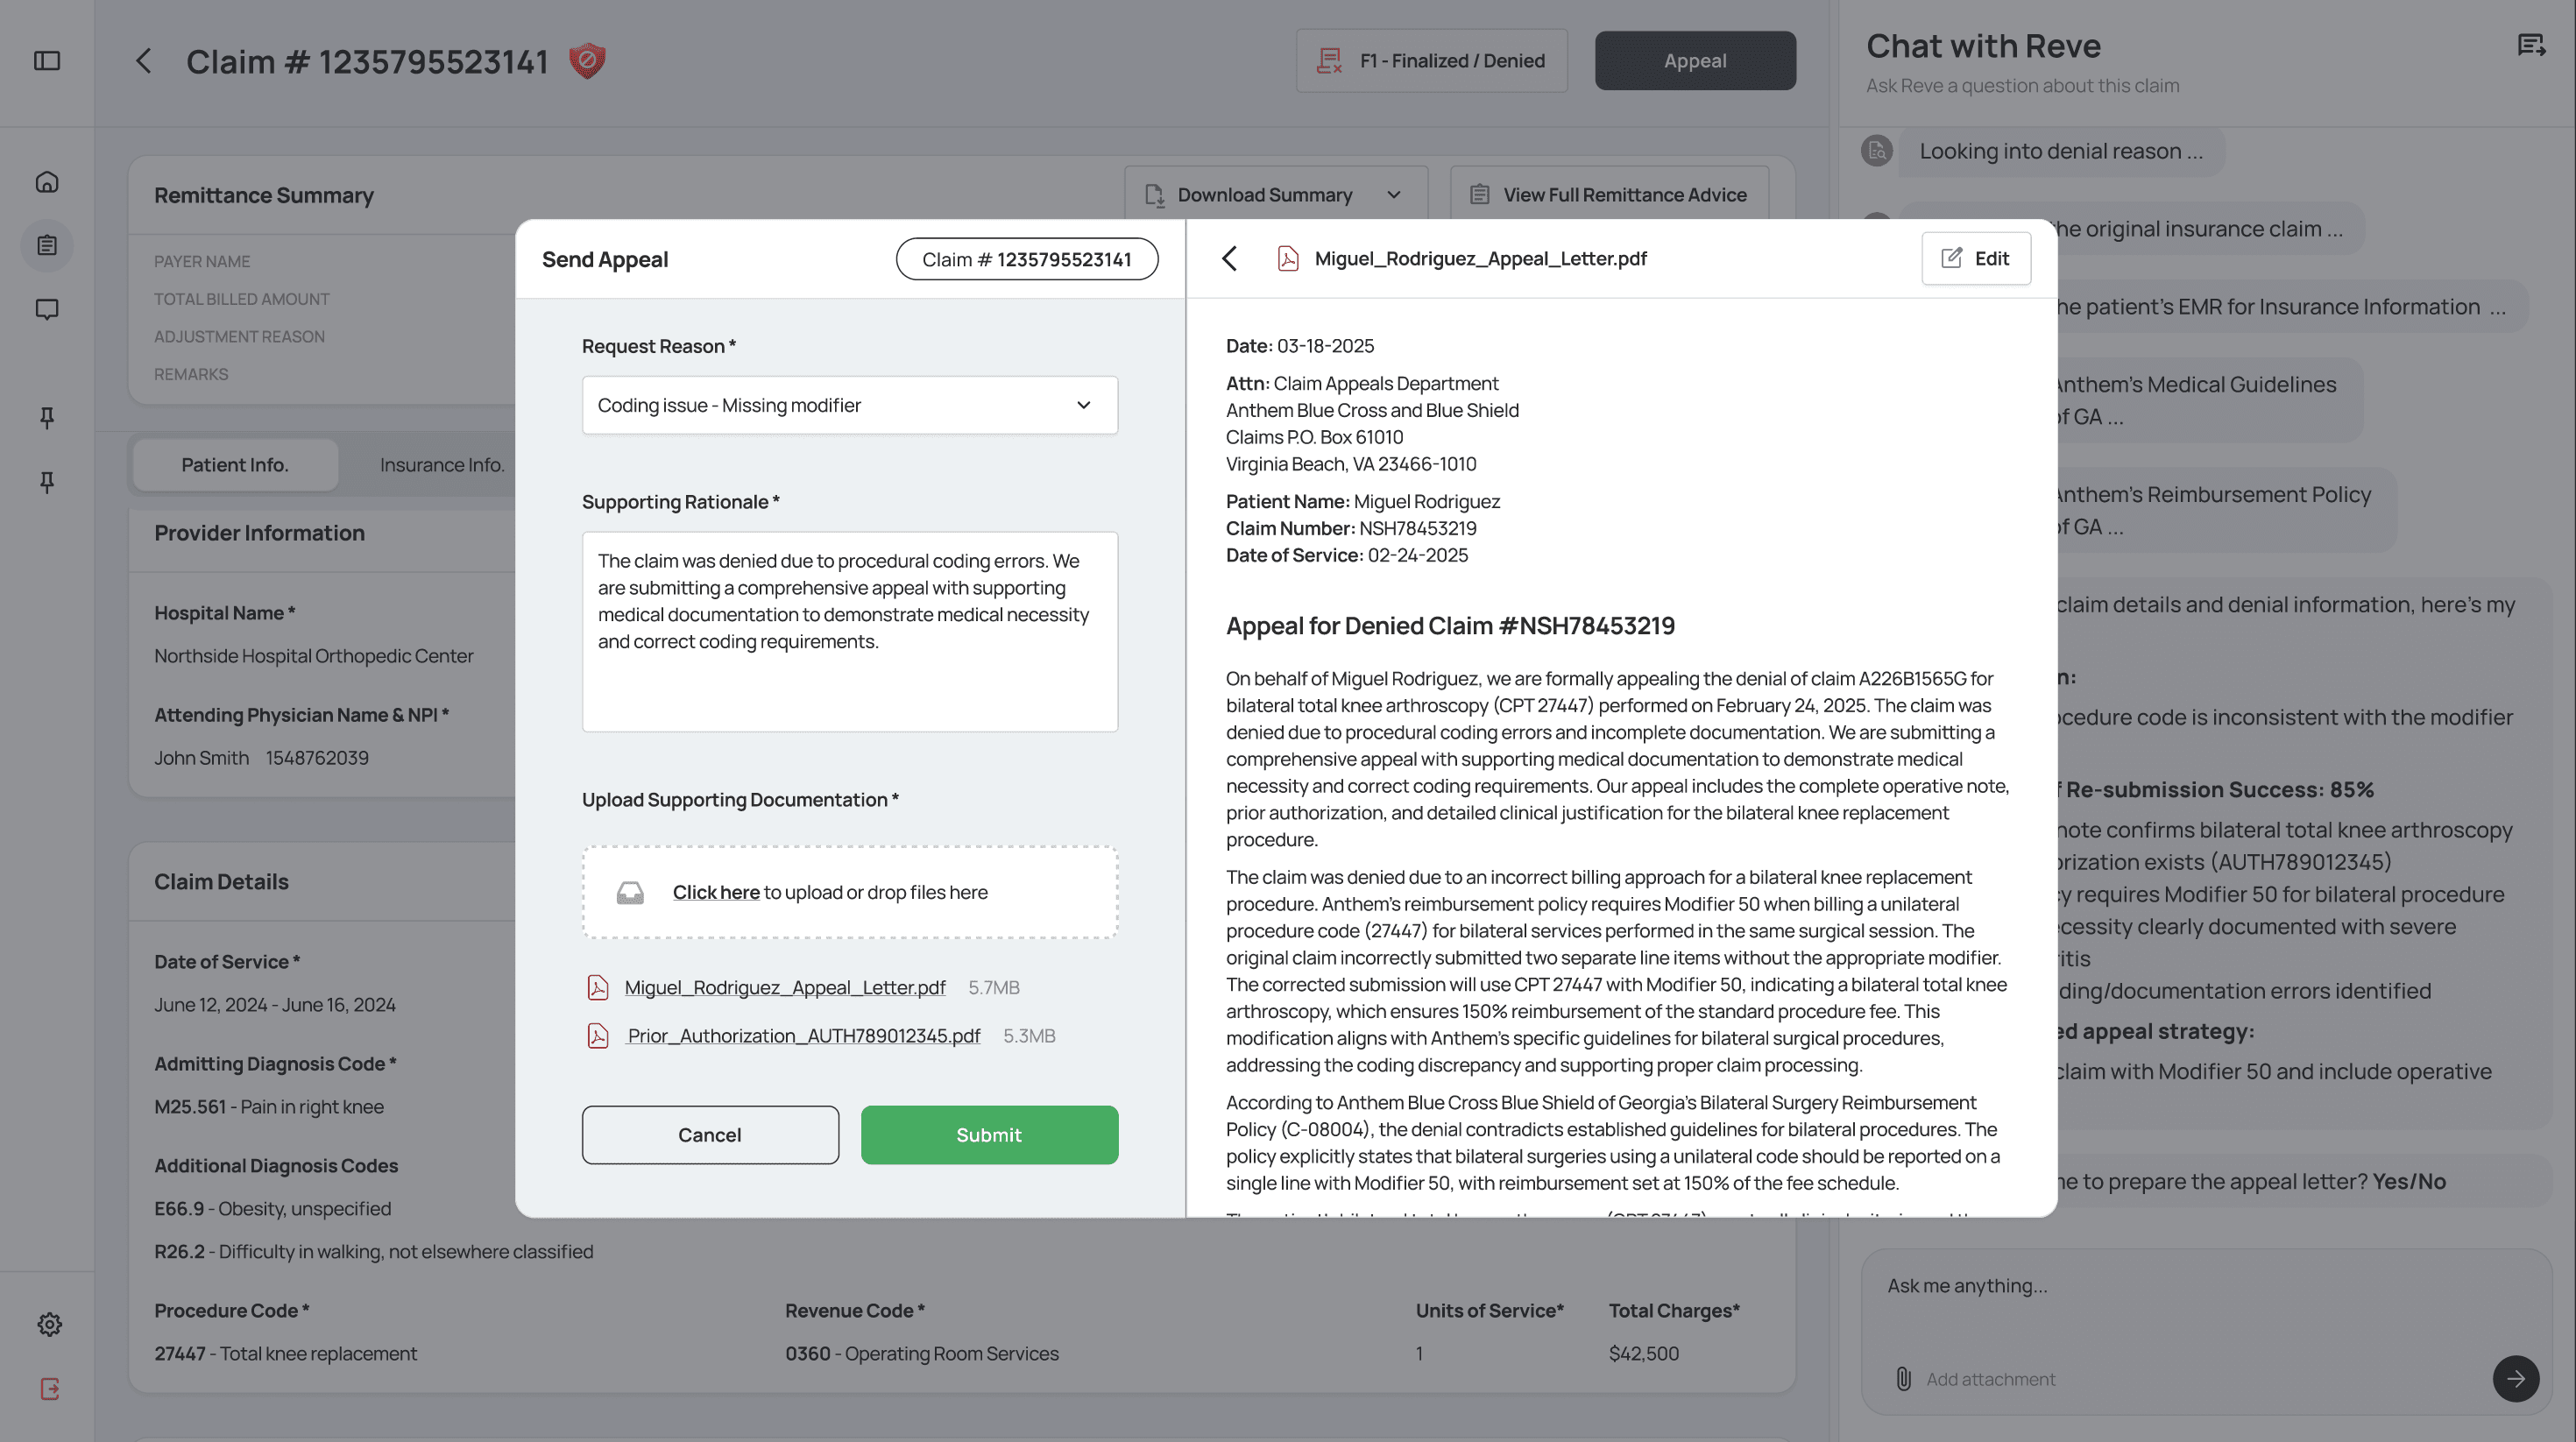Open Settings via the gear icon

(49, 1324)
